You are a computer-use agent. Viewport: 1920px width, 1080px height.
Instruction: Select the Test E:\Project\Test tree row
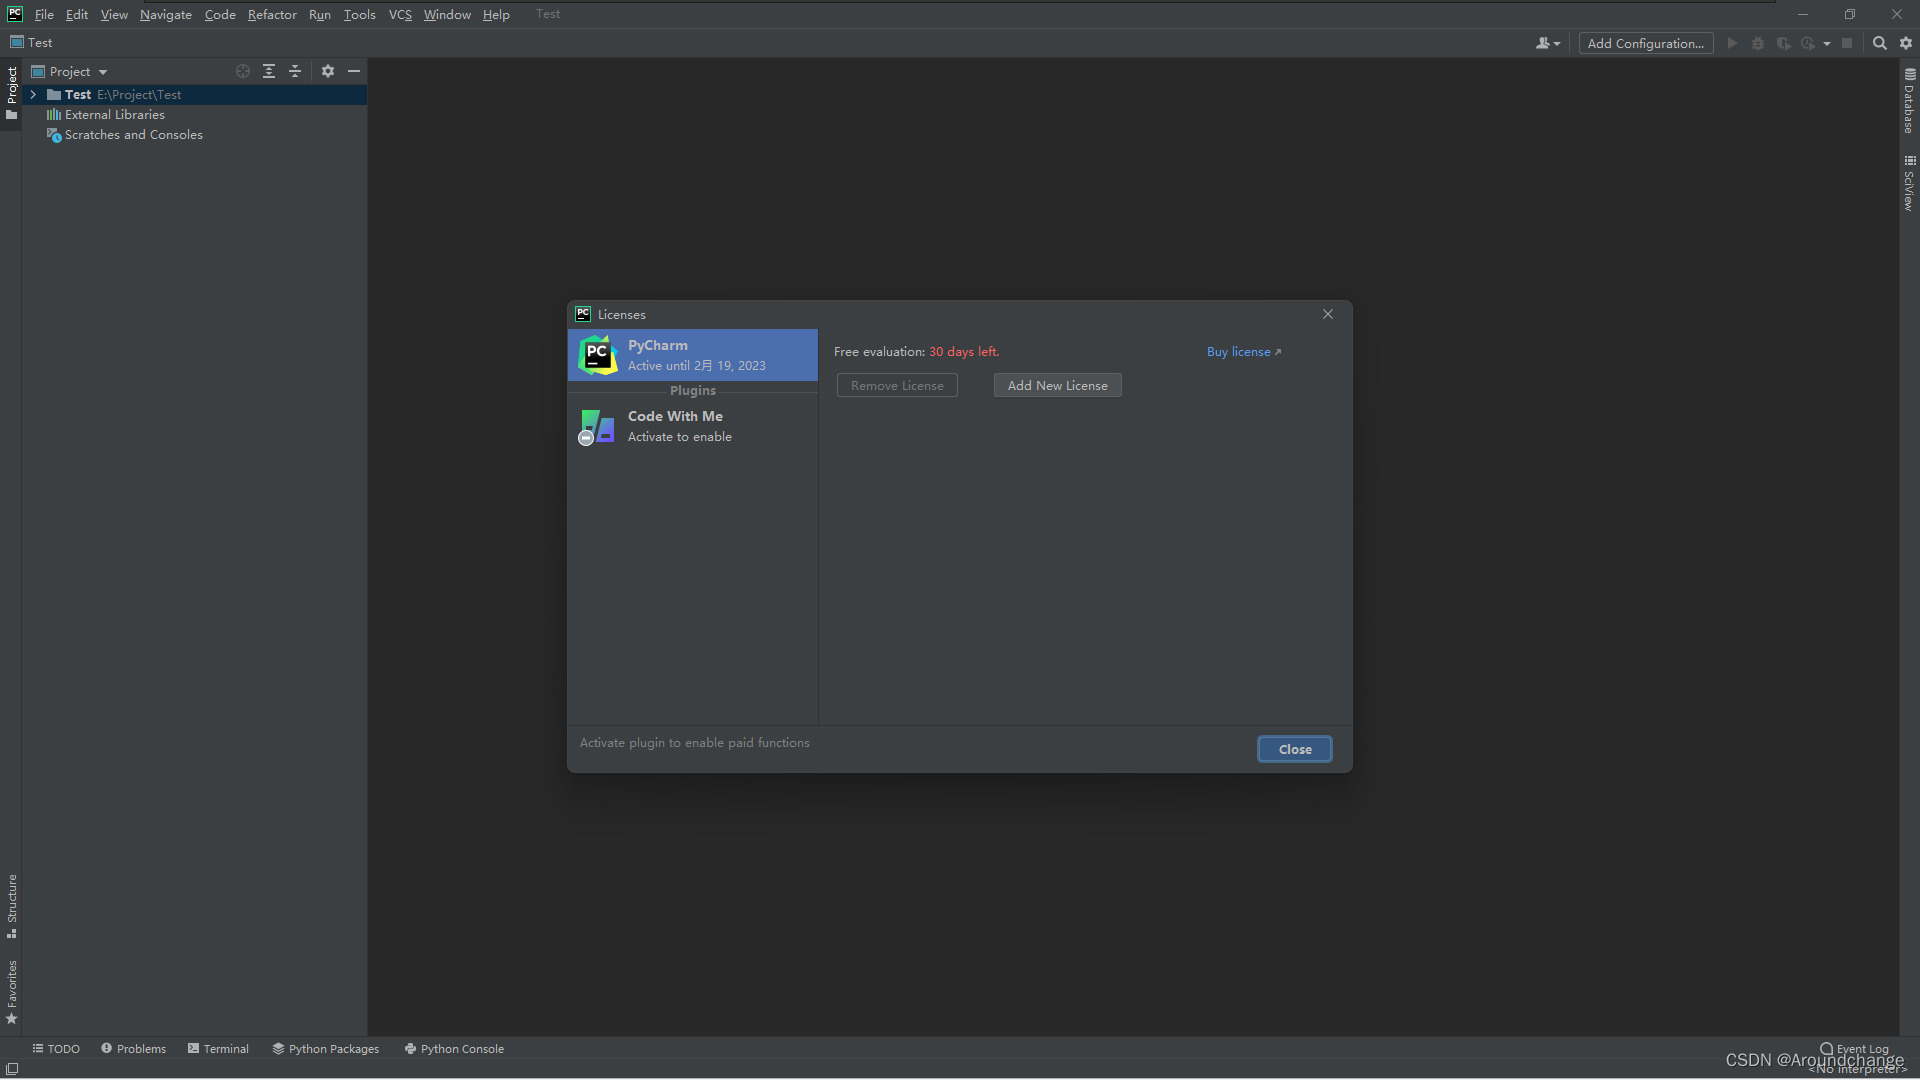pyautogui.click(x=194, y=94)
